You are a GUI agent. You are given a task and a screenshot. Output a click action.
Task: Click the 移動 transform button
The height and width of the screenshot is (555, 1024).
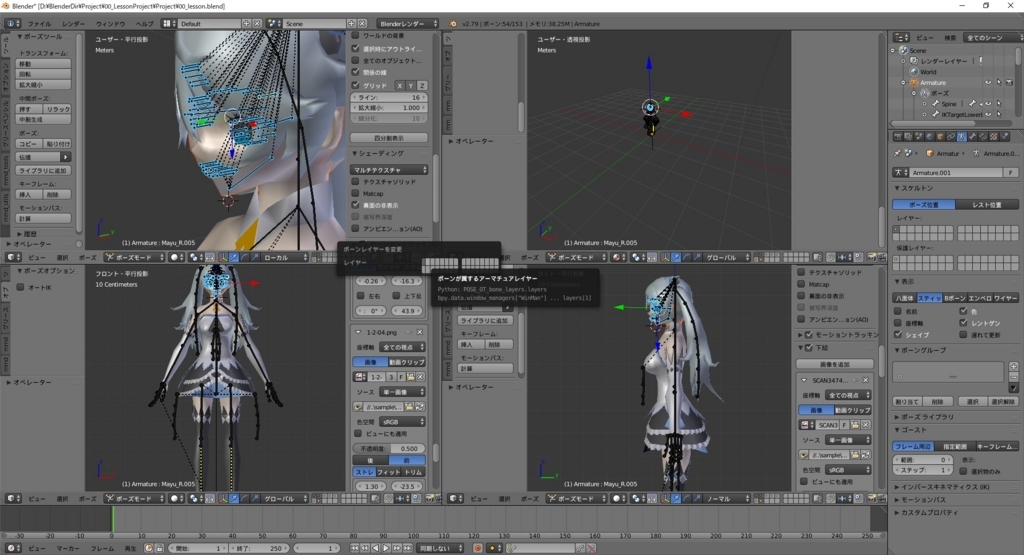[44, 64]
